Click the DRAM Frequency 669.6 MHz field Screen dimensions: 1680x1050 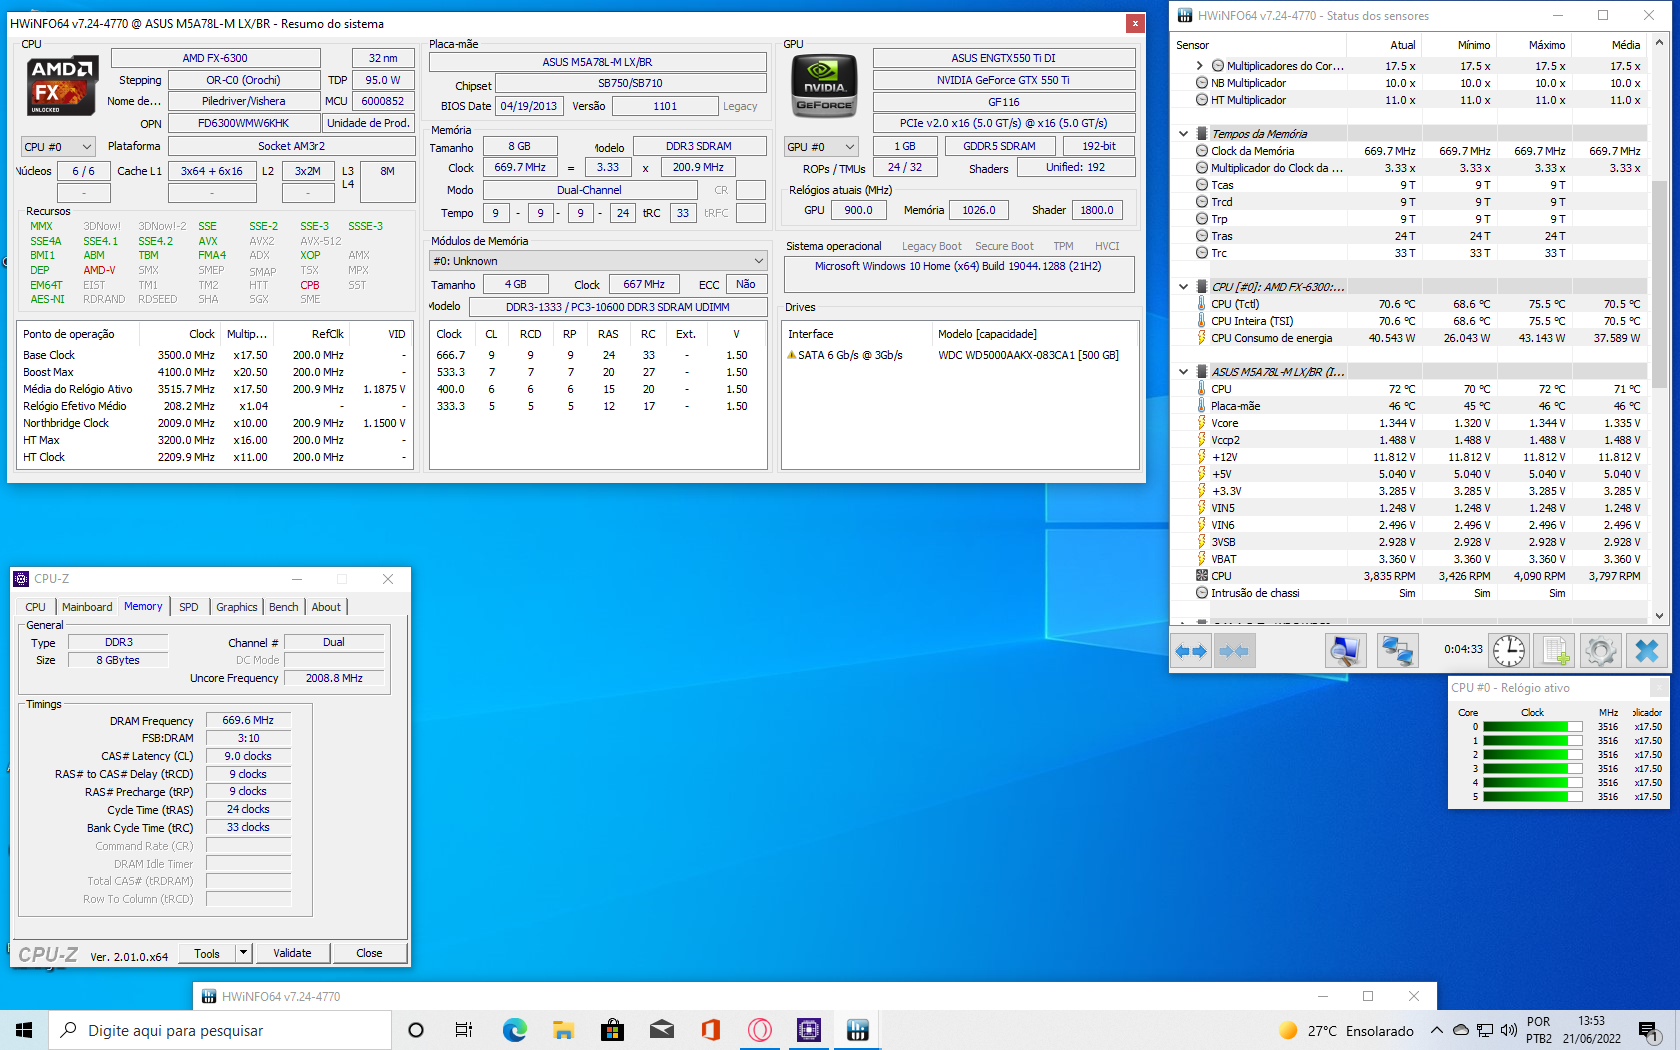(x=248, y=720)
